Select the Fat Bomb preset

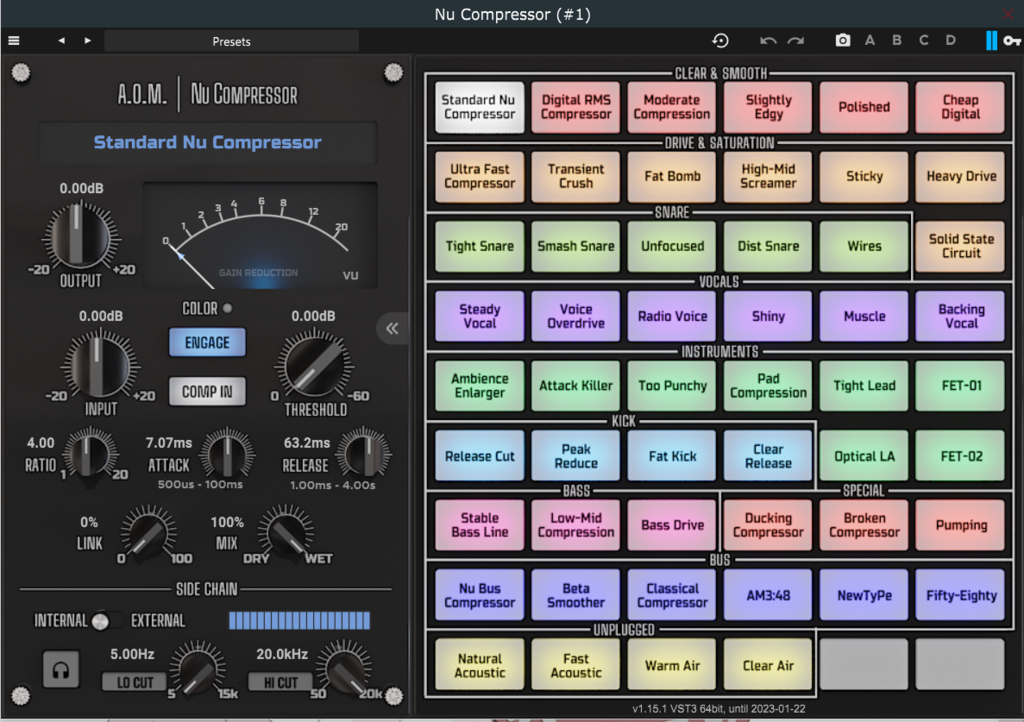tap(671, 176)
